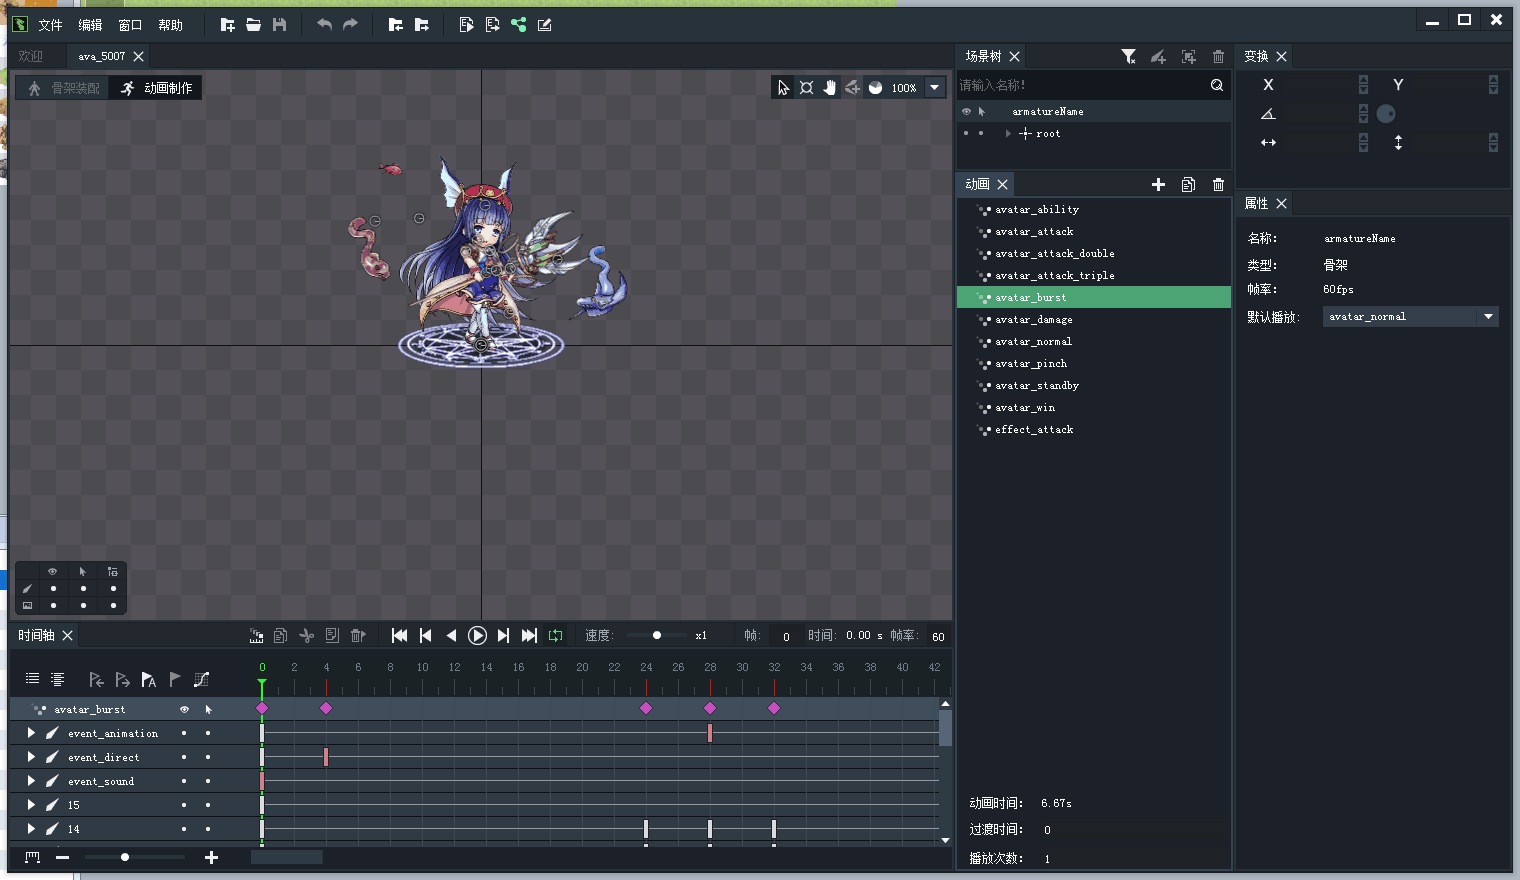Toggle armatureName eye icon in scene tree
Viewport: 1520px width, 880px height.
point(966,111)
